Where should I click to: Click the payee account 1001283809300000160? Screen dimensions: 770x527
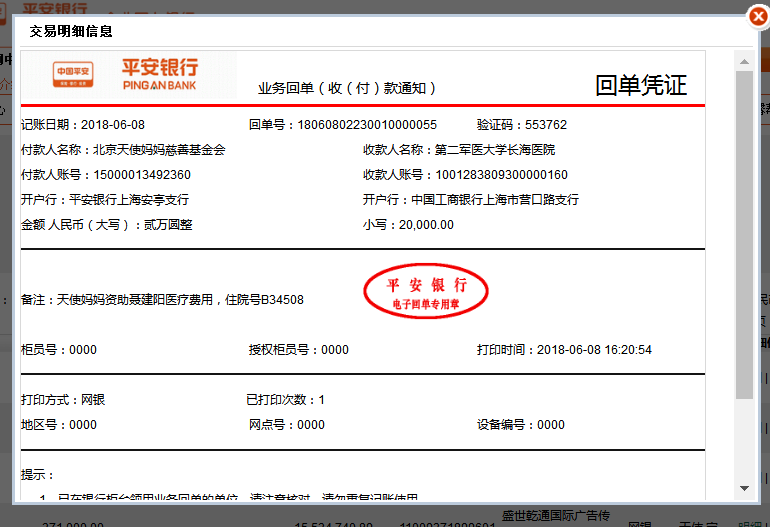pyautogui.click(x=501, y=175)
